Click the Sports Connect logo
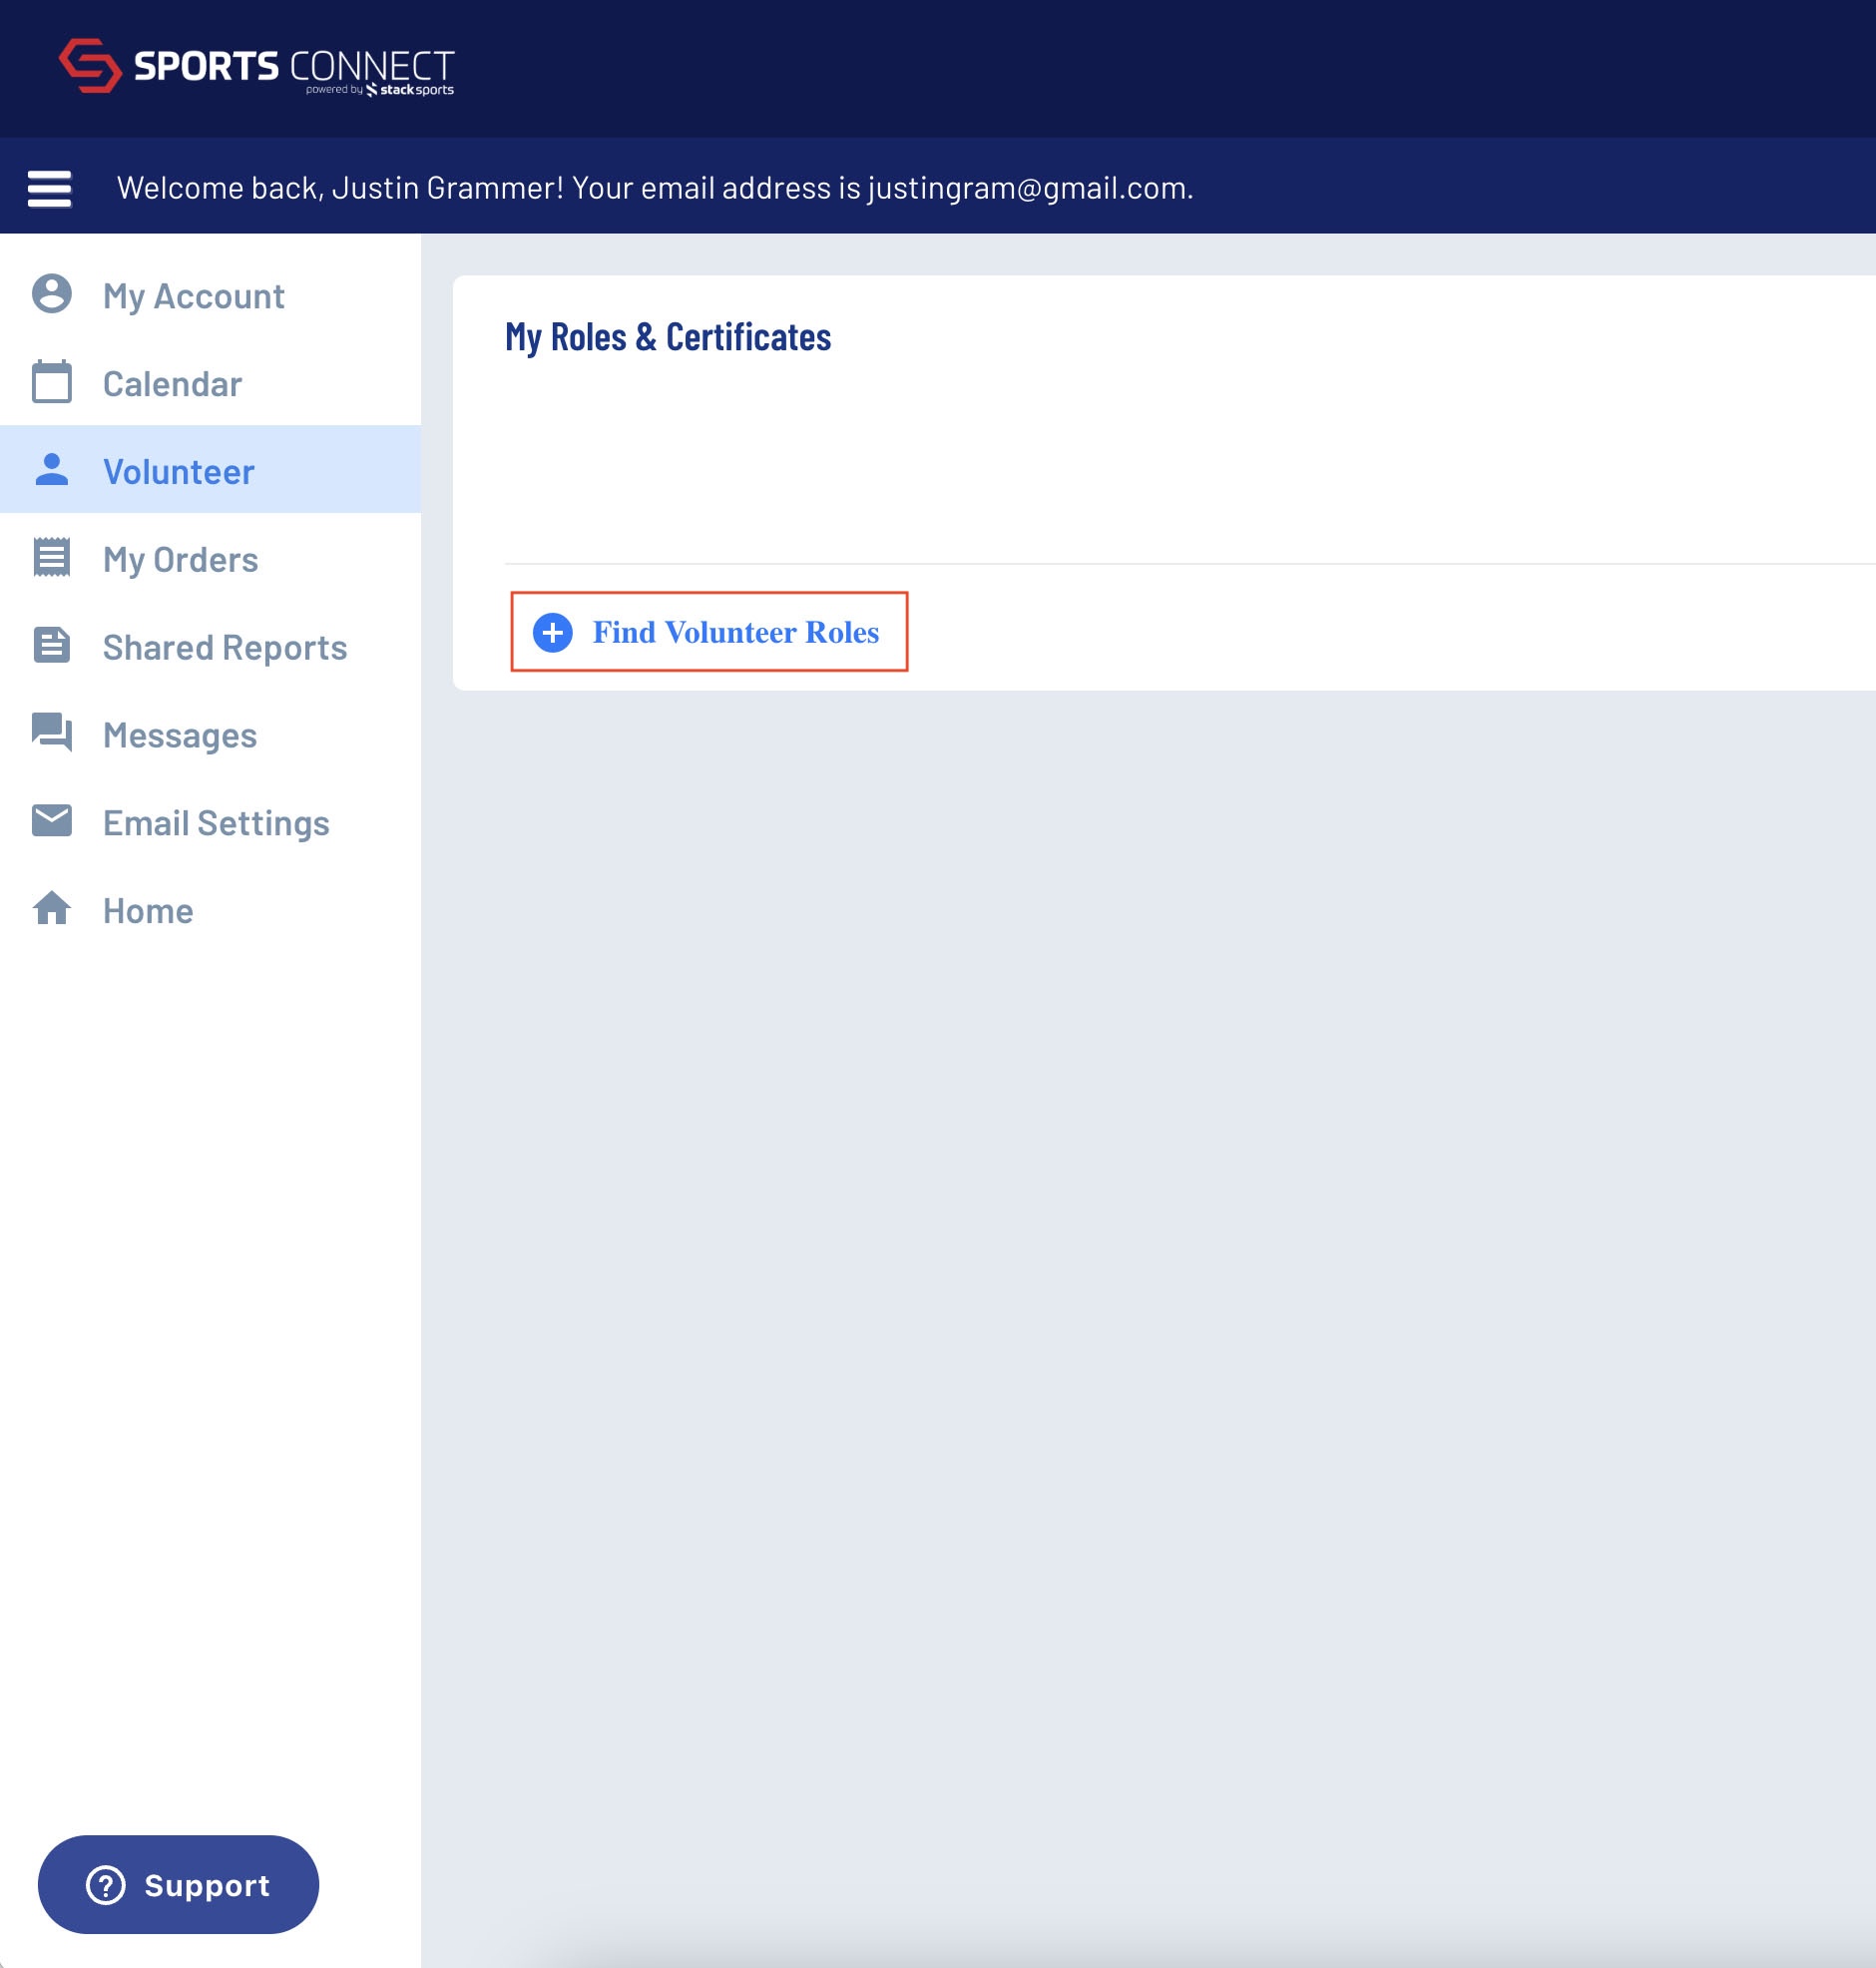 (x=256, y=67)
